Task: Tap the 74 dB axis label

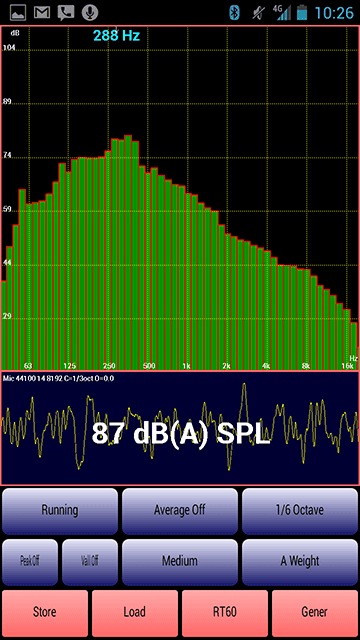Action: 7,156
